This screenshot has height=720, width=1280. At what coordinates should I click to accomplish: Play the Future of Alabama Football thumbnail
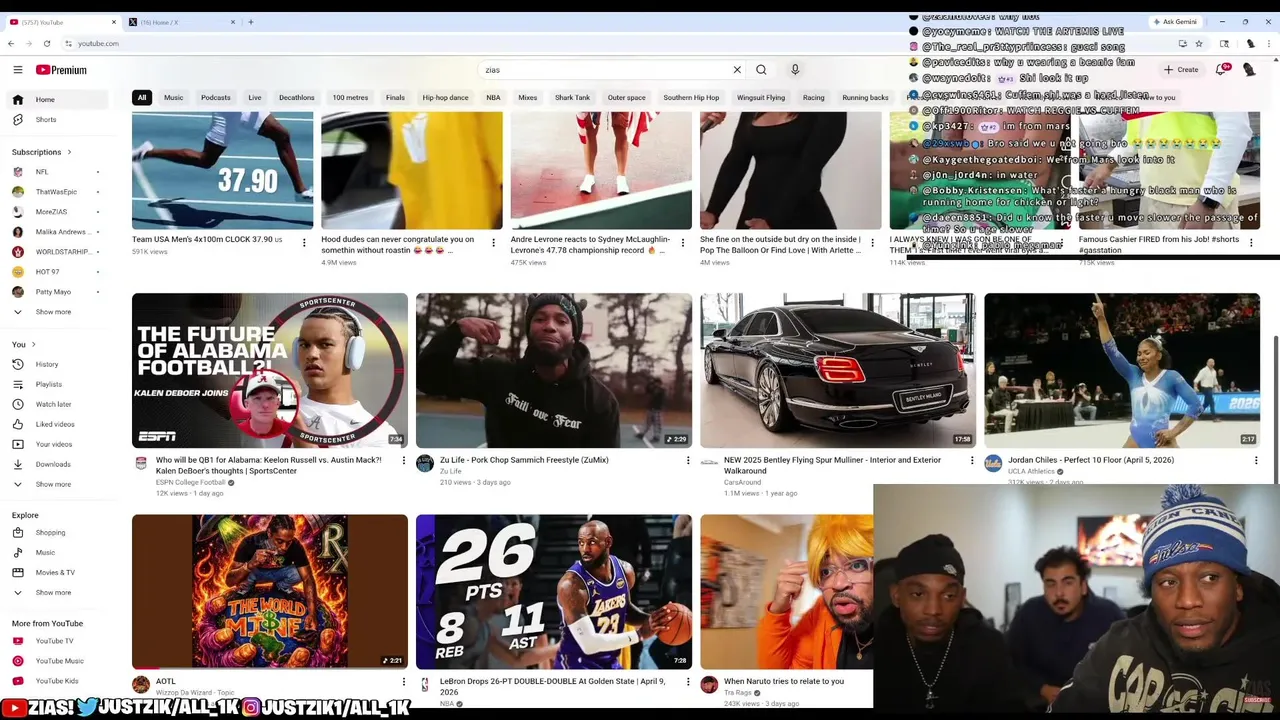coord(270,370)
